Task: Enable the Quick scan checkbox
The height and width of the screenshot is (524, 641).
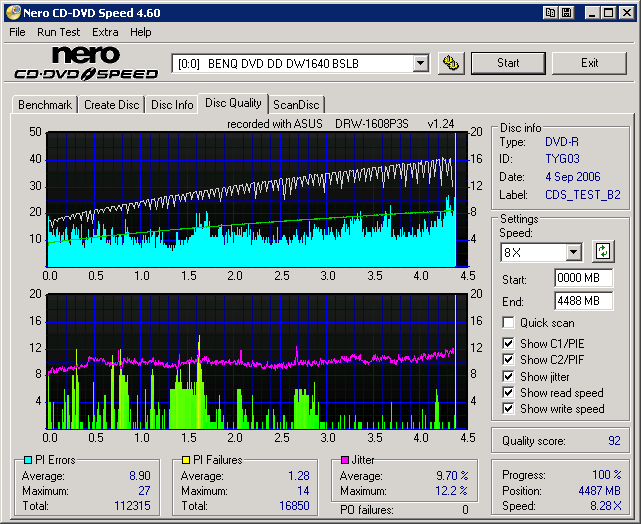Action: [x=509, y=323]
